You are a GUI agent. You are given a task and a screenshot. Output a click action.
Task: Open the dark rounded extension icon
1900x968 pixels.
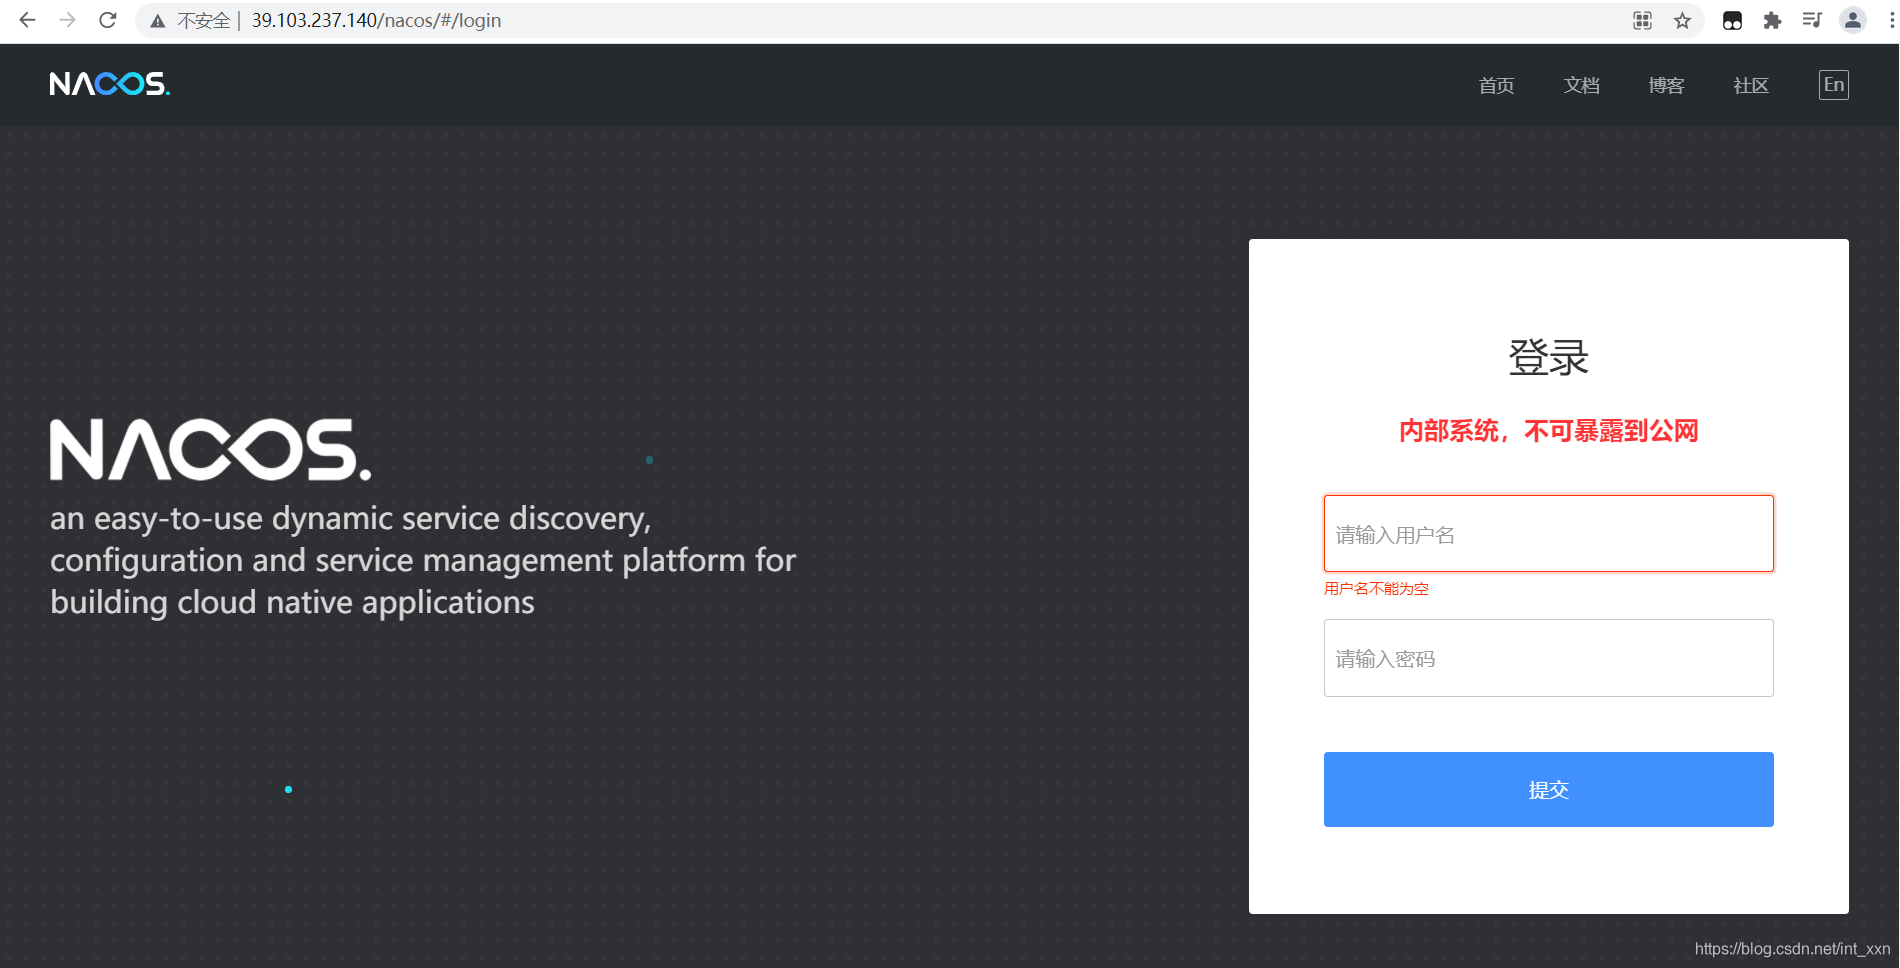pos(1732,20)
